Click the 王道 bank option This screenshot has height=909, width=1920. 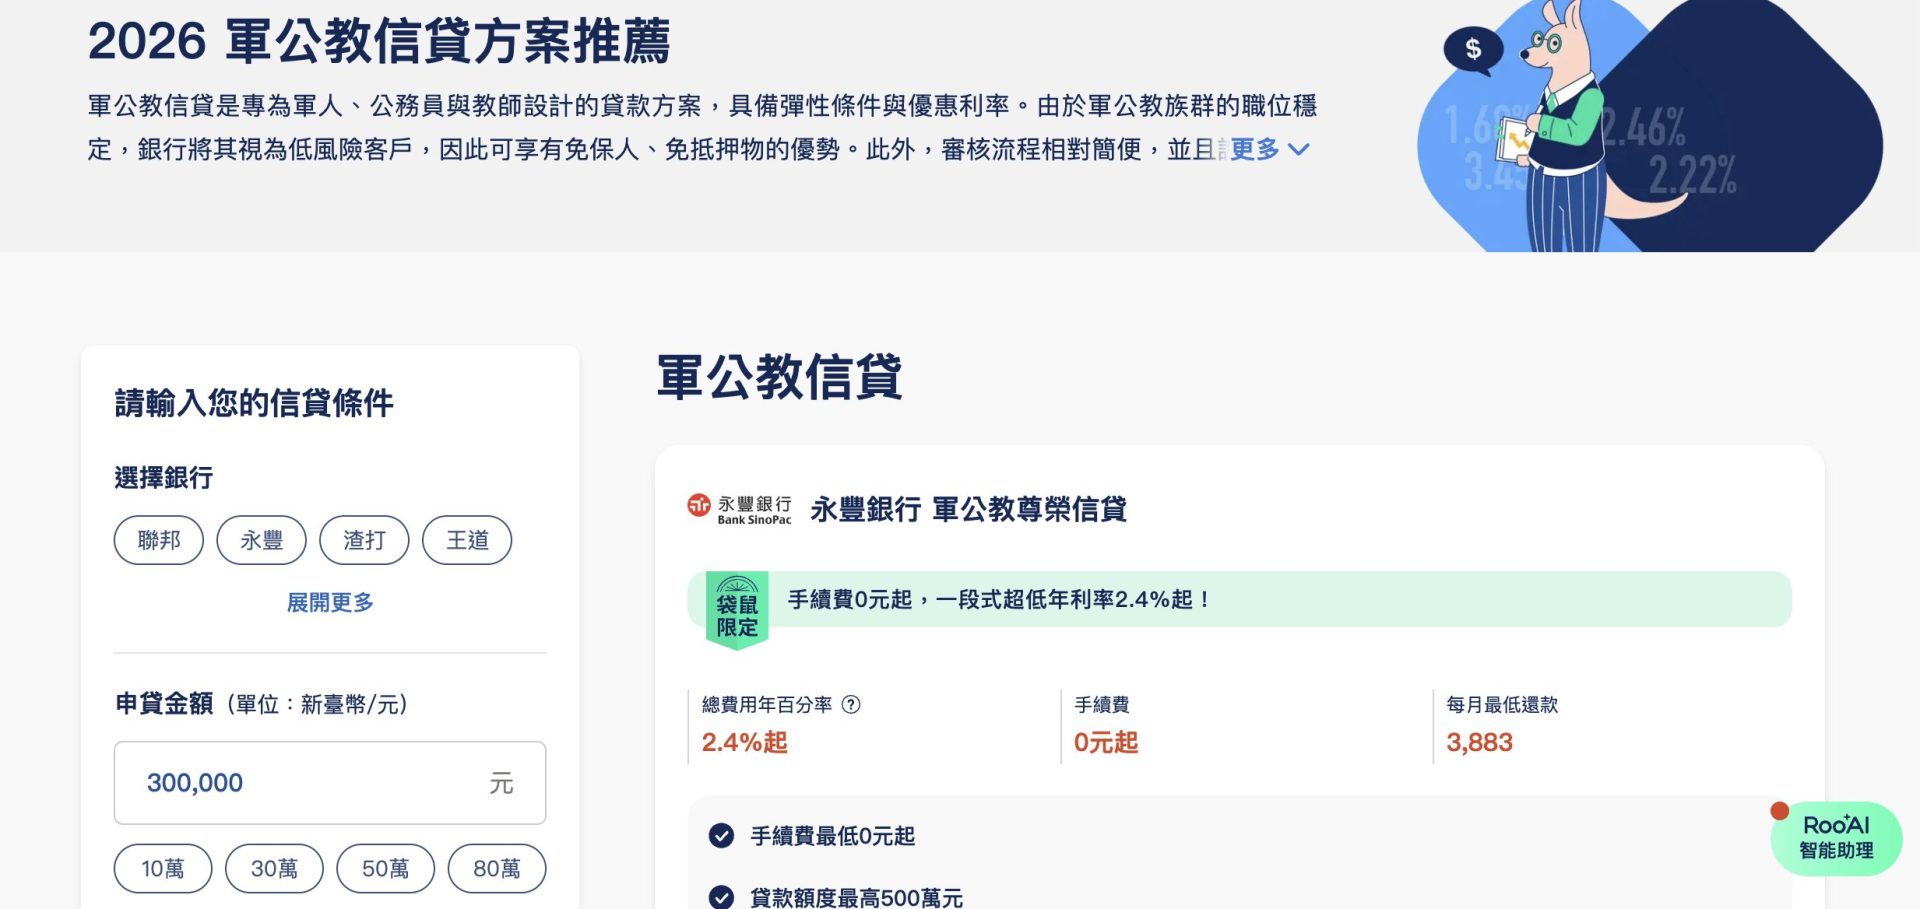click(467, 540)
